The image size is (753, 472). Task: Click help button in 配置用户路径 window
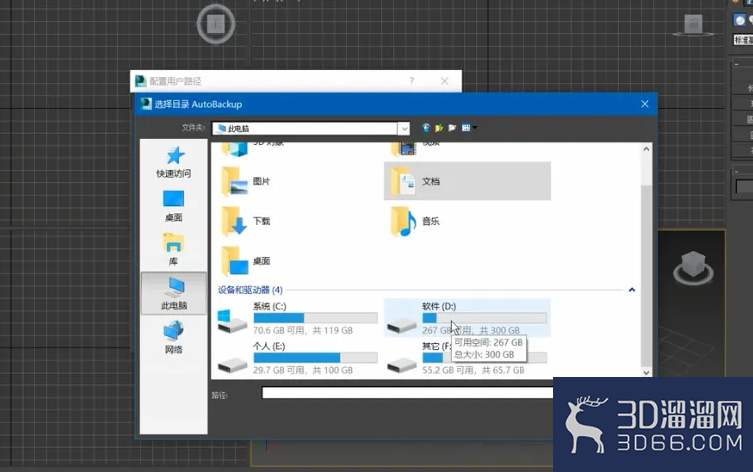[x=412, y=81]
